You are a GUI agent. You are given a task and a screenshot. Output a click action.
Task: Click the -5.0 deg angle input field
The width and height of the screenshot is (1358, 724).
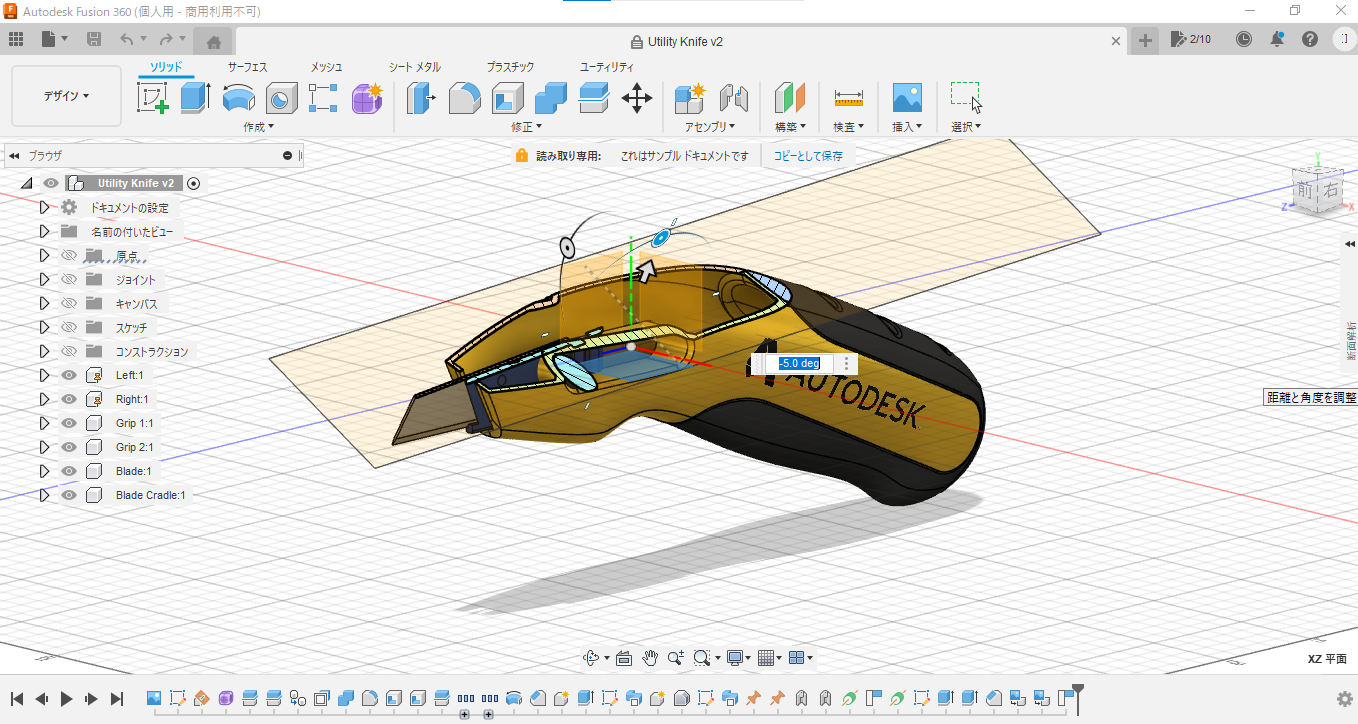point(797,364)
